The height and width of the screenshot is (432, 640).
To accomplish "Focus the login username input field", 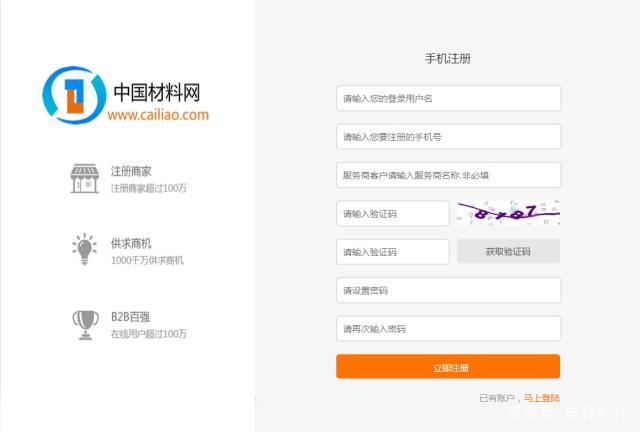I will (x=448, y=98).
